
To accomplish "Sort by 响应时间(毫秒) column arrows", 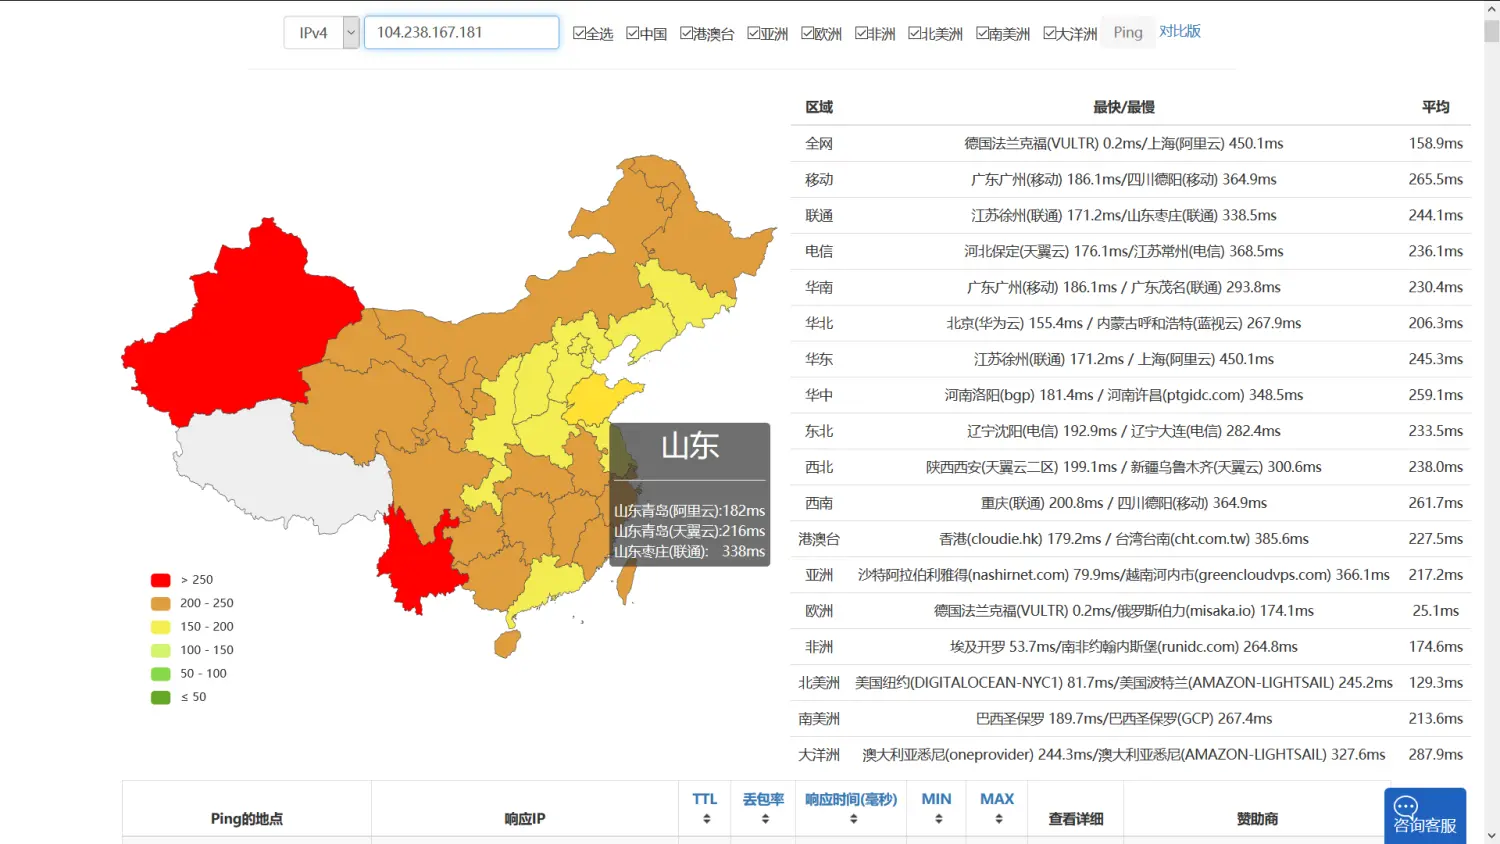I will pyautogui.click(x=852, y=819).
